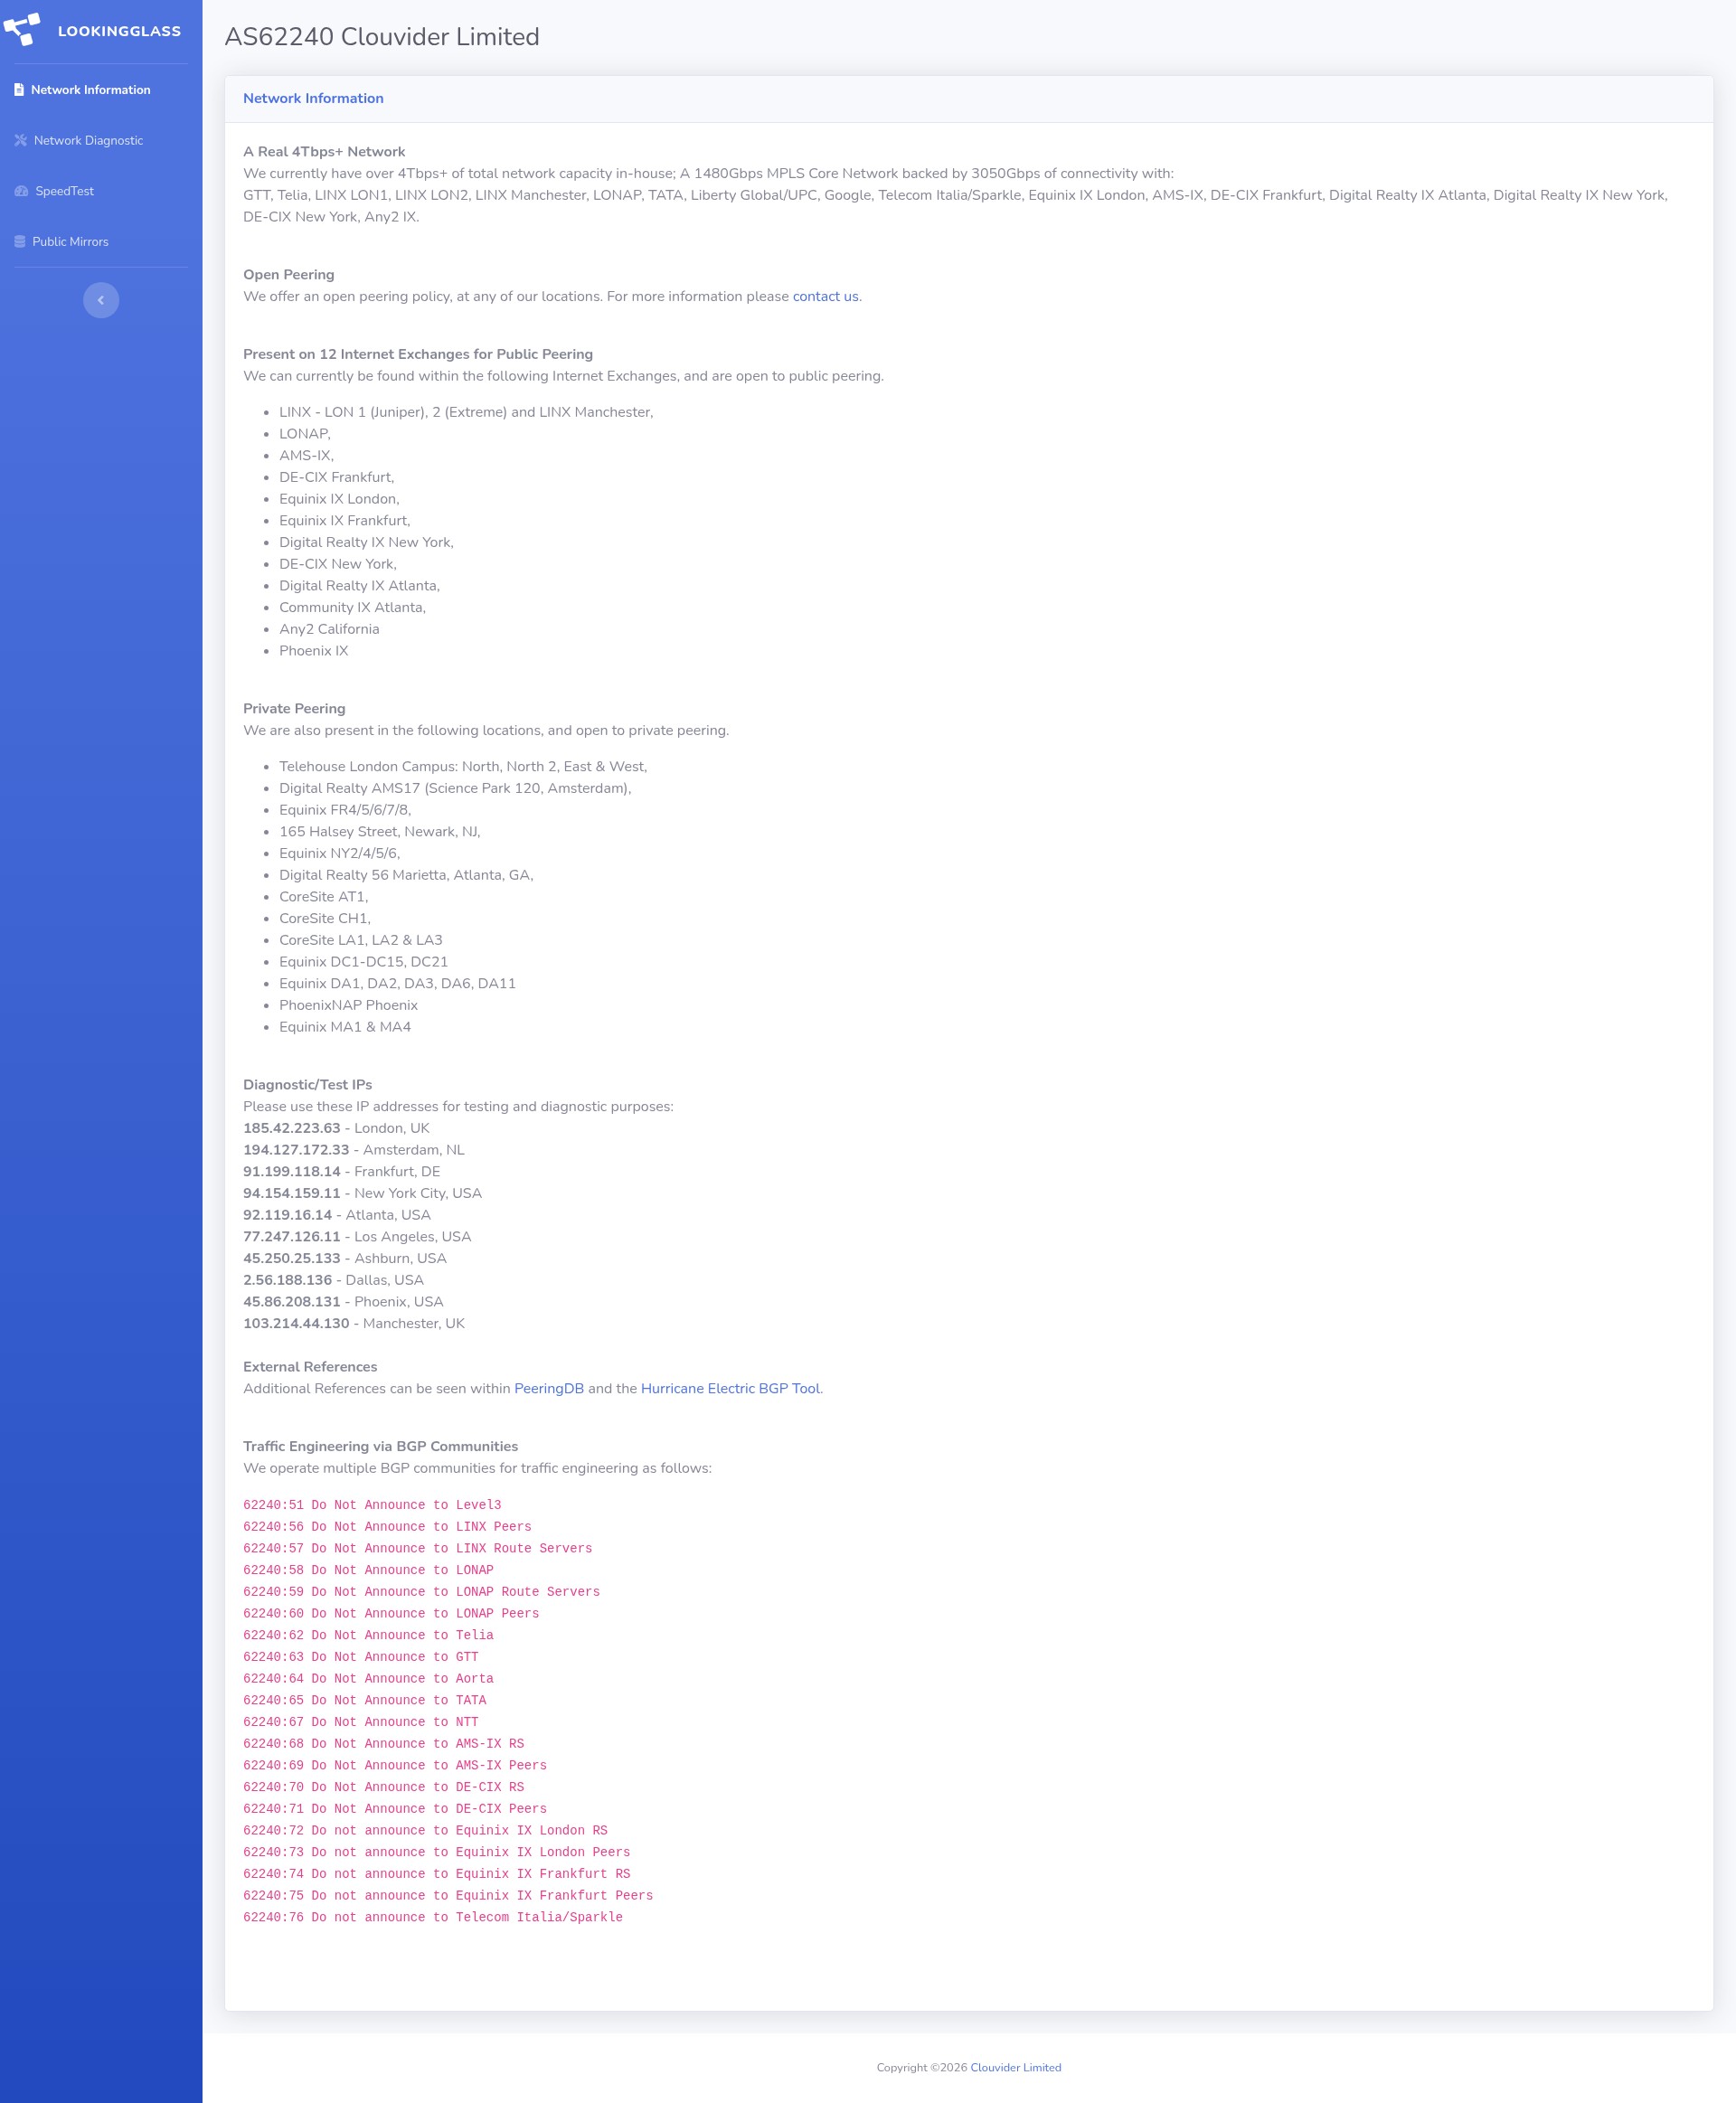The width and height of the screenshot is (1736, 2103).
Task: Click the 'Equinix MA1 & MA4' list item
Action: 345,1027
